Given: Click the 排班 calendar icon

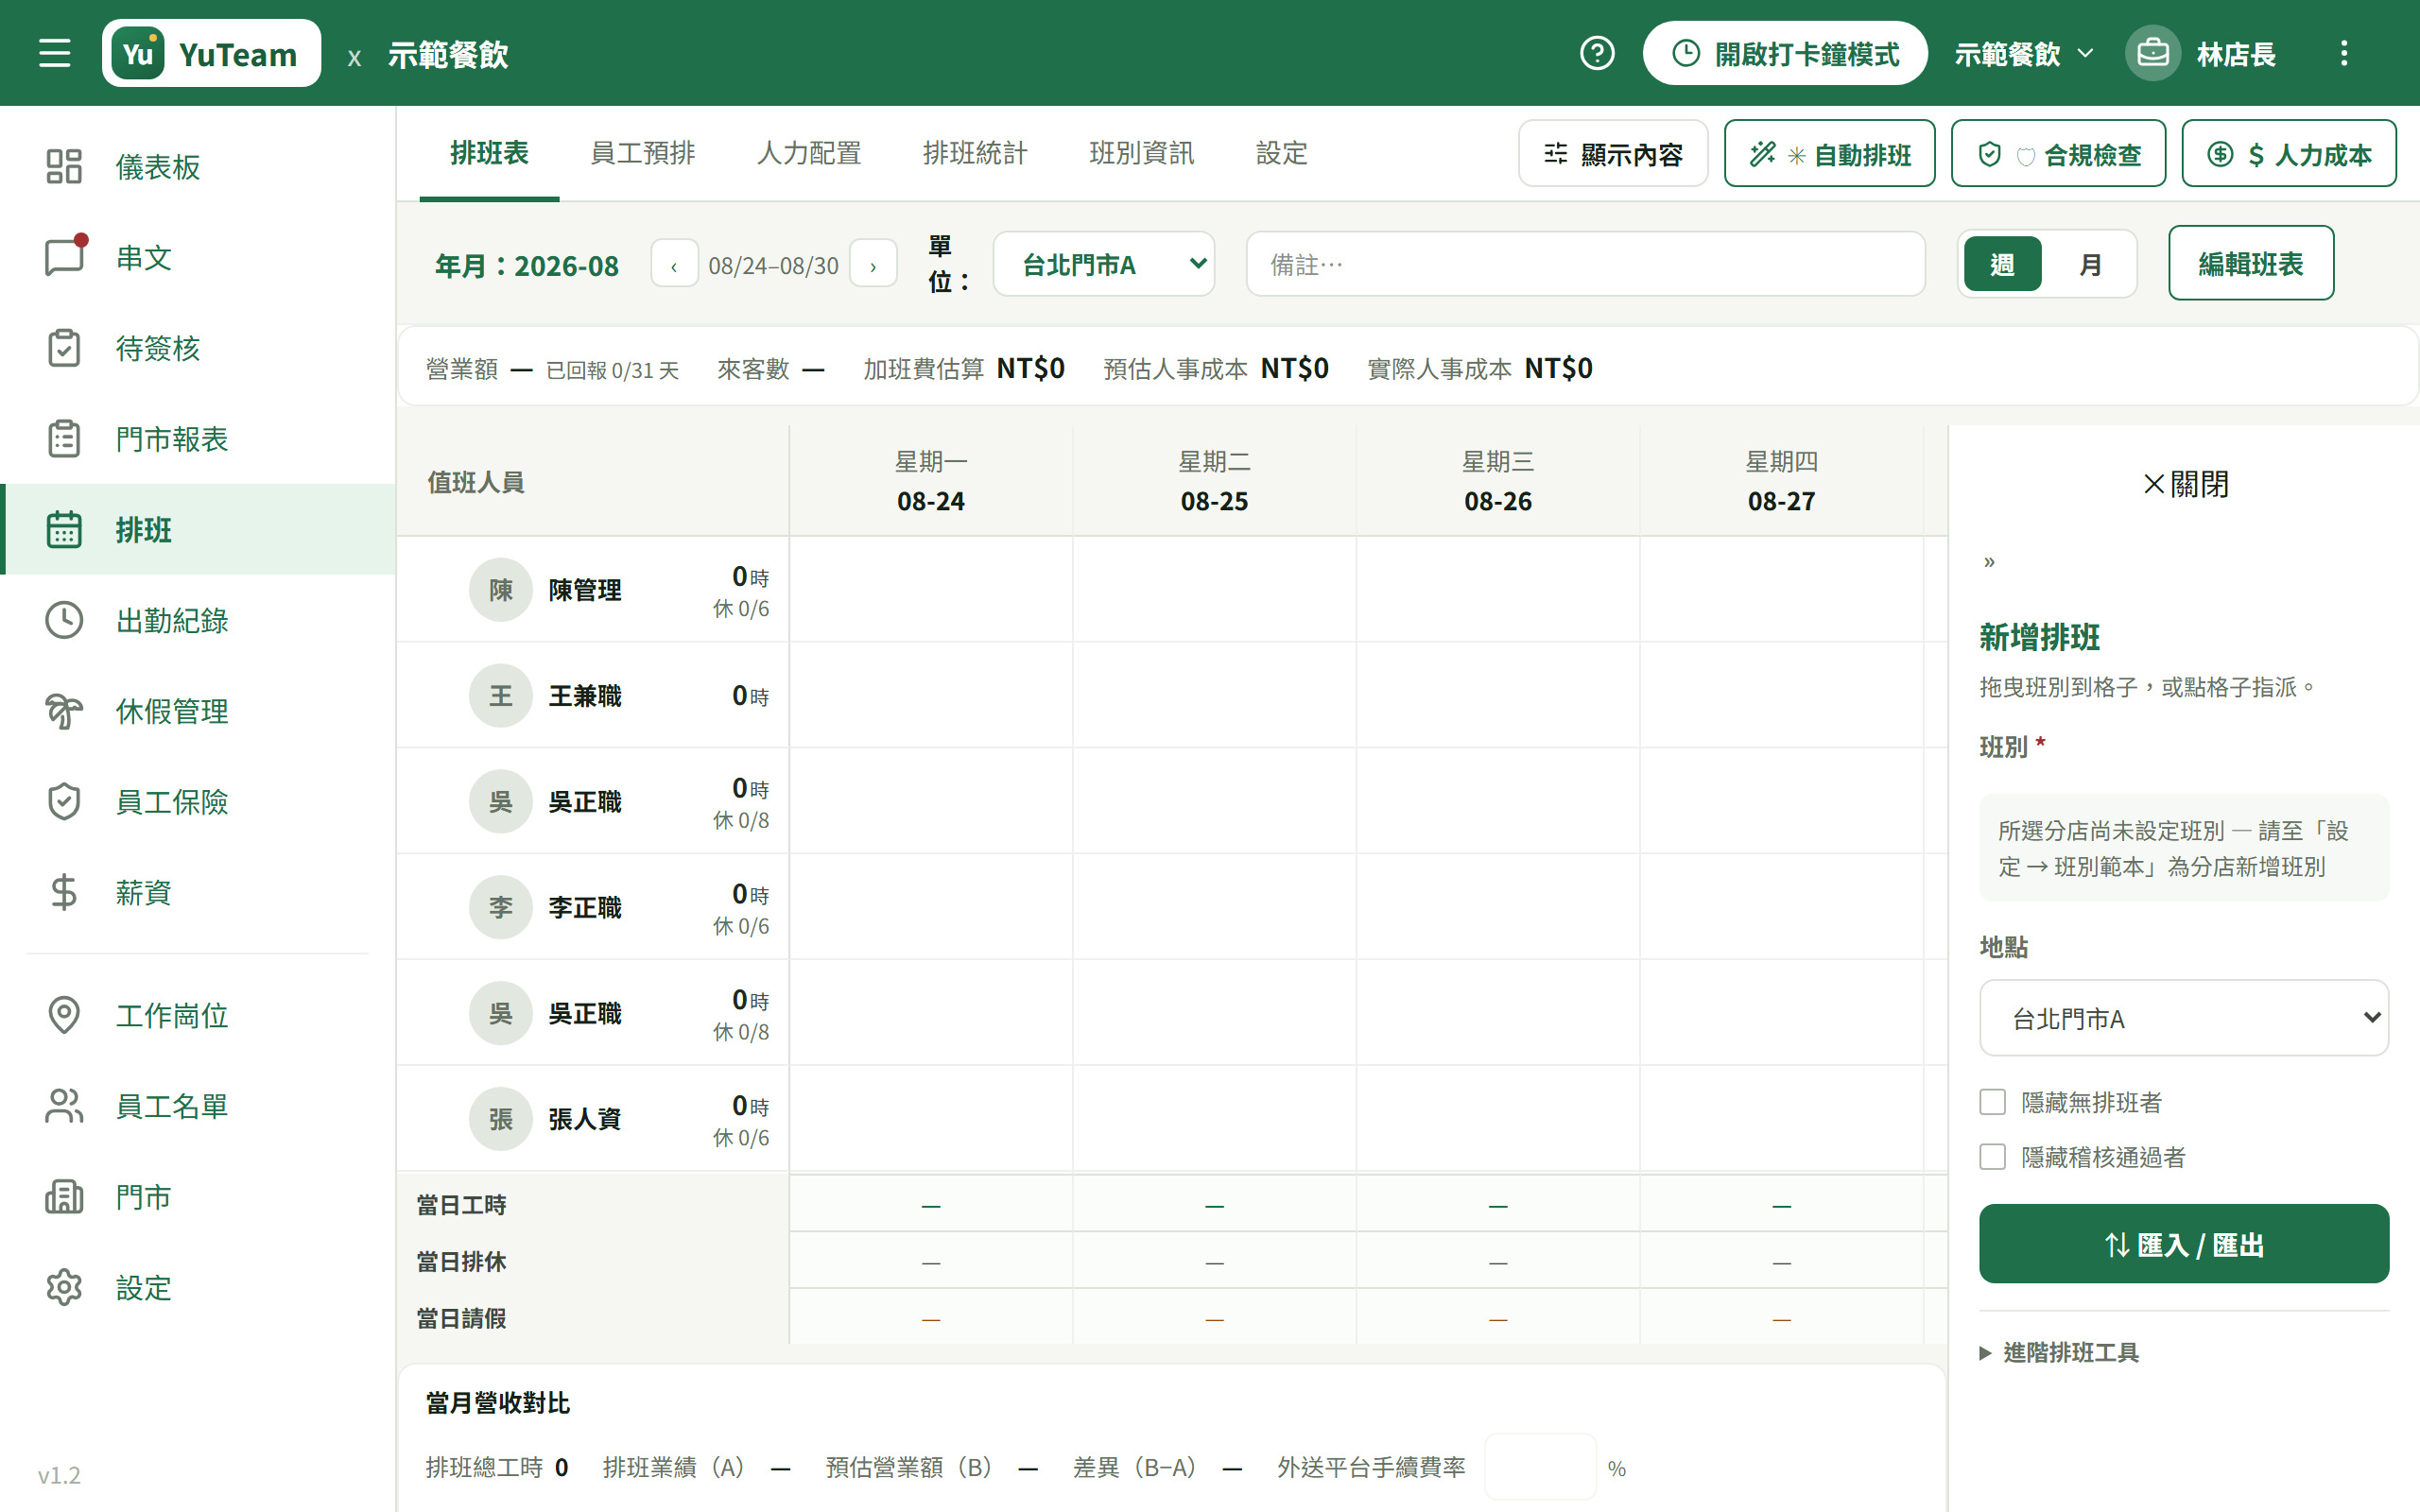Looking at the screenshot, I should [64, 529].
